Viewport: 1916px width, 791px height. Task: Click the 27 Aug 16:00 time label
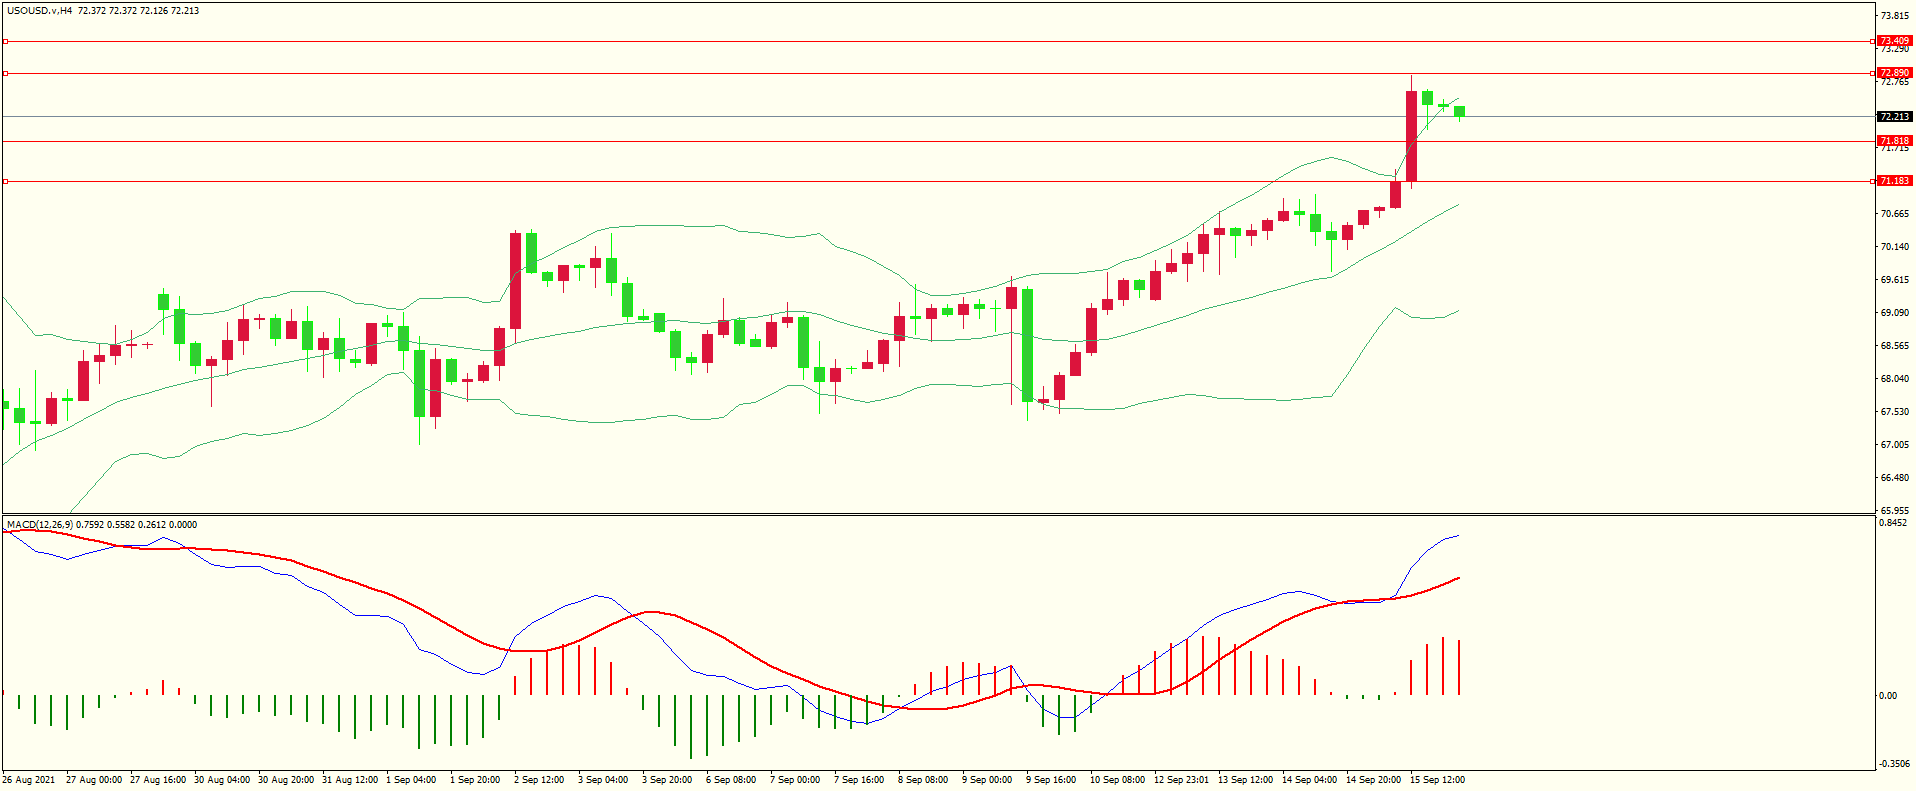point(158,780)
